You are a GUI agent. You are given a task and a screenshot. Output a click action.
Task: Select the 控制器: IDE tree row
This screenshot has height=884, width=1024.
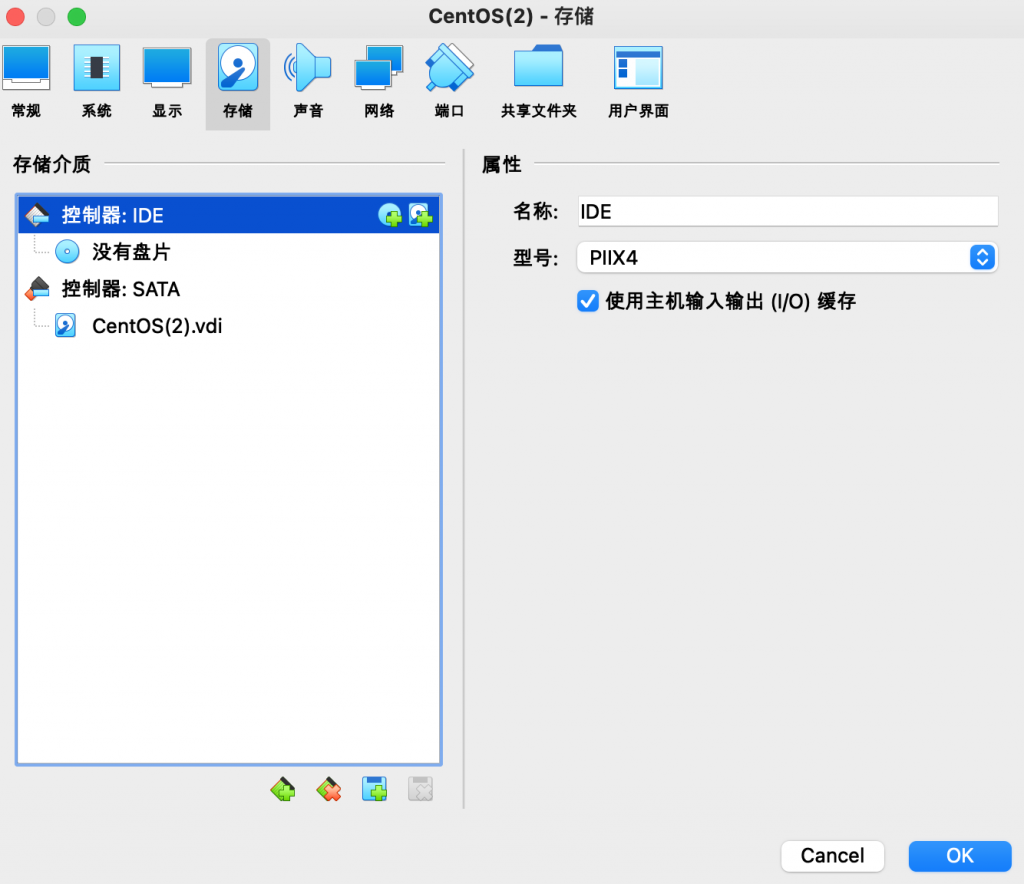click(x=229, y=215)
